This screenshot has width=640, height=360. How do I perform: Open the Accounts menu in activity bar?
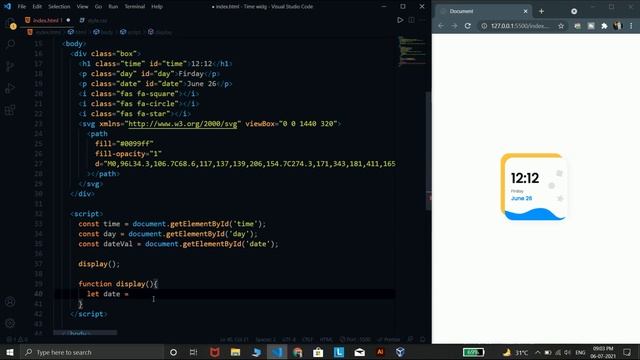pyautogui.click(x=10, y=302)
